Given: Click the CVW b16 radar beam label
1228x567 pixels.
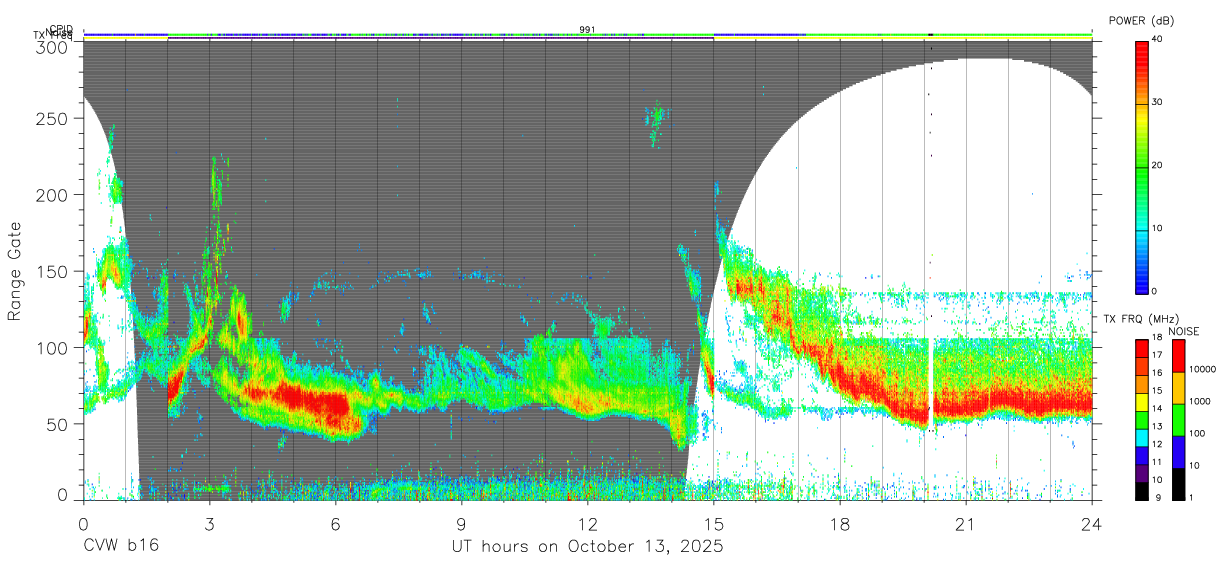Looking at the screenshot, I should click(120, 546).
